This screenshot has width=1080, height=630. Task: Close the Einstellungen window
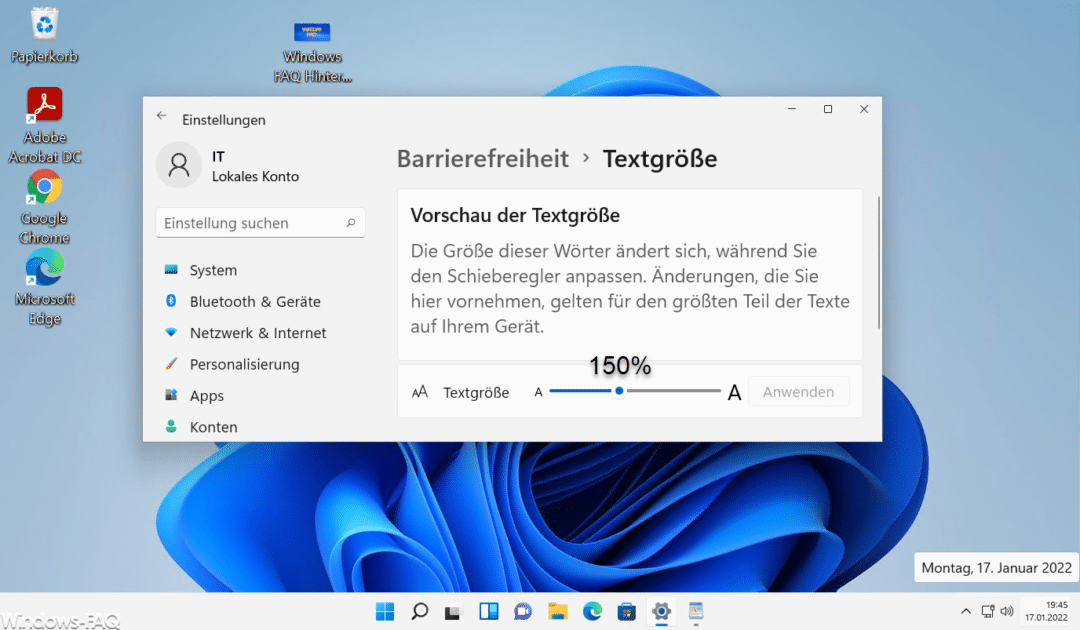tap(864, 109)
